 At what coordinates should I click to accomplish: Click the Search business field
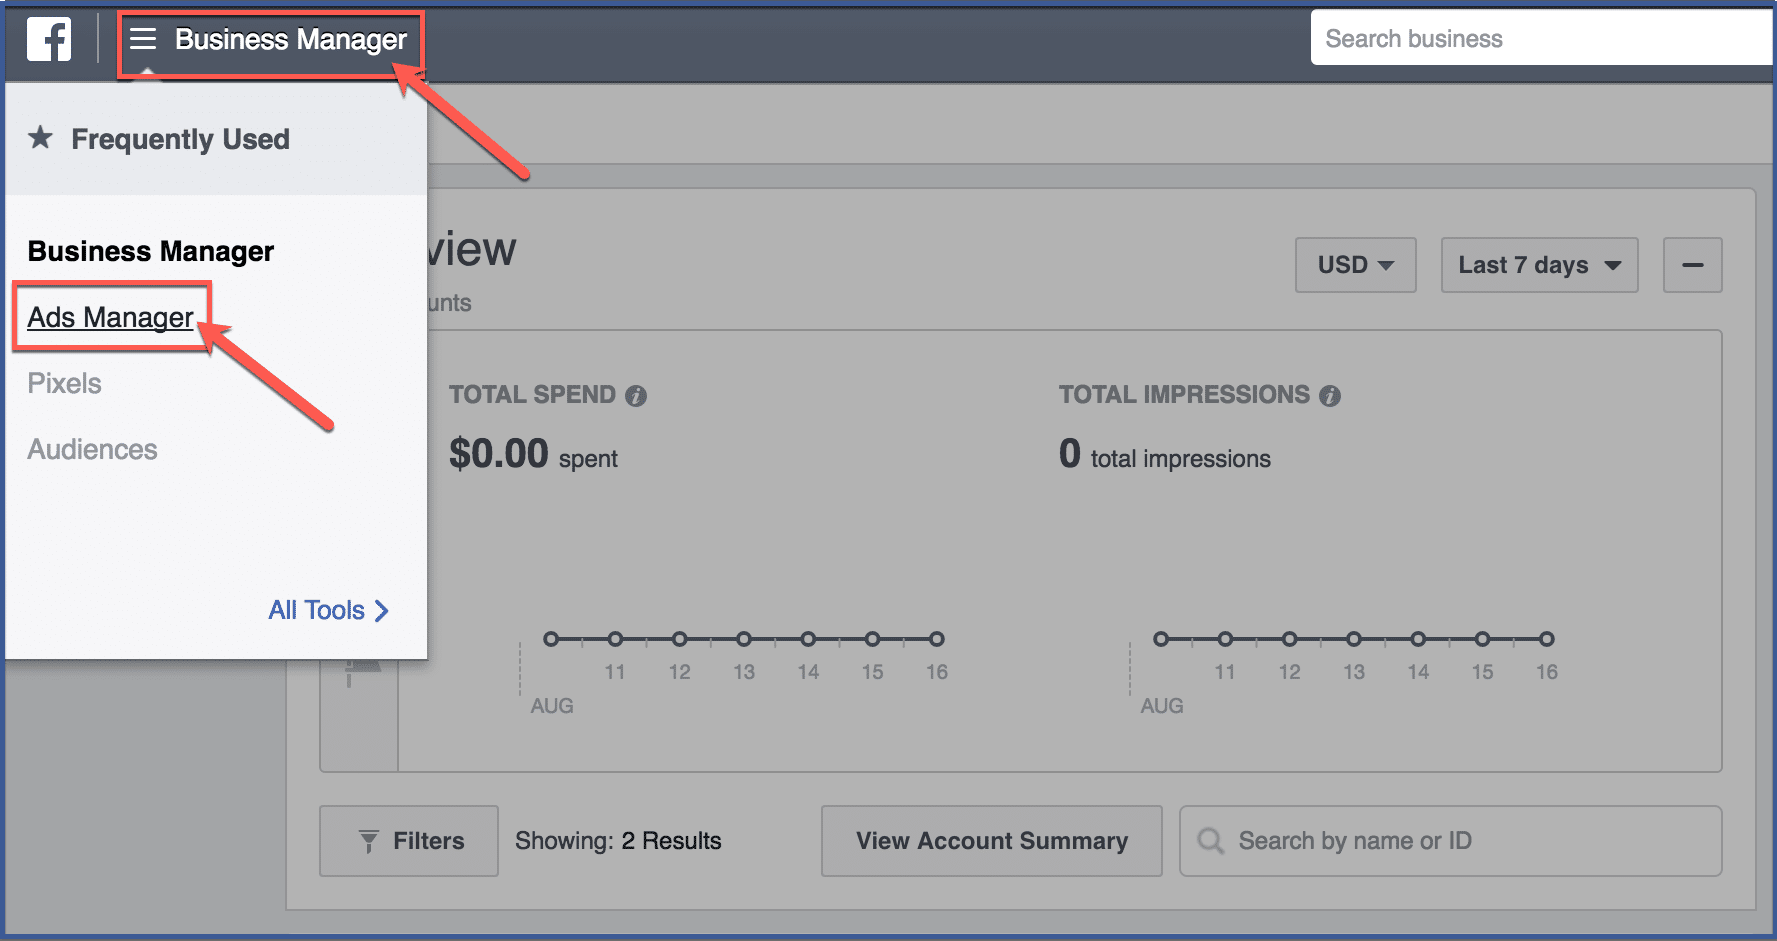pyautogui.click(x=1541, y=38)
